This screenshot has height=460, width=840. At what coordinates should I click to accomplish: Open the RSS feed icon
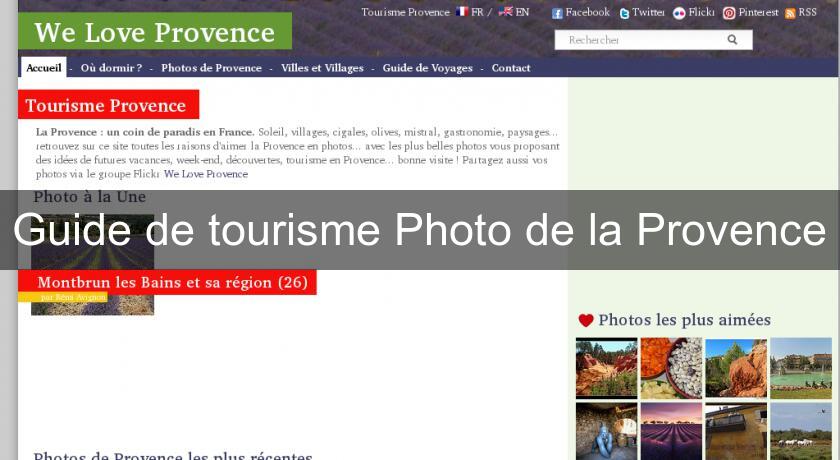[x=790, y=14]
